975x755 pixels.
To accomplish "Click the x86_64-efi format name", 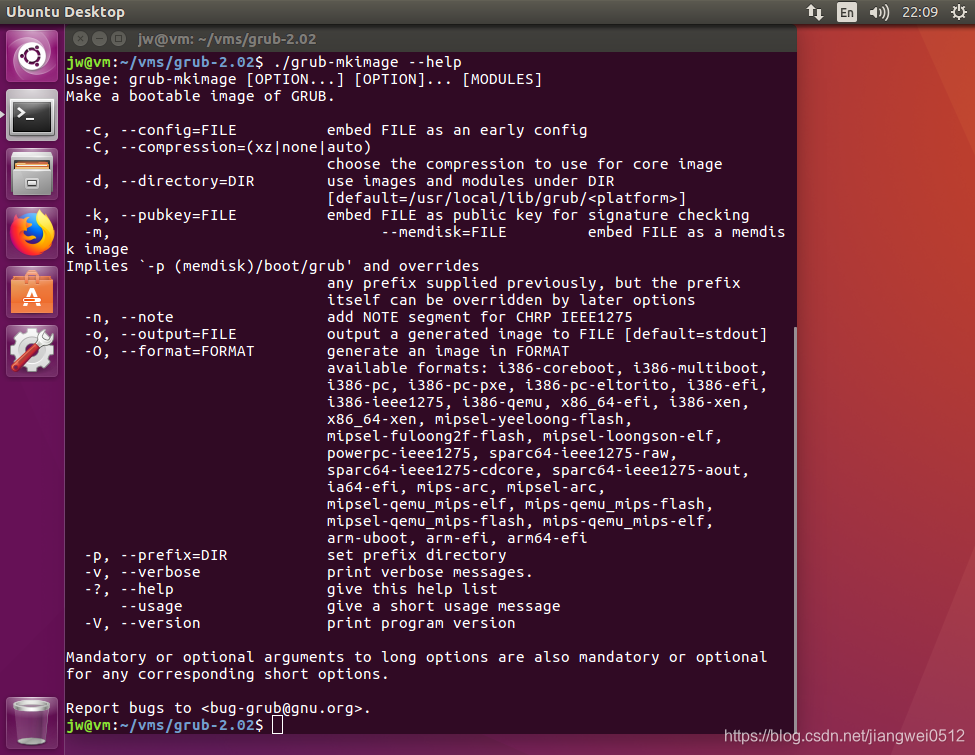I will coord(605,402).
